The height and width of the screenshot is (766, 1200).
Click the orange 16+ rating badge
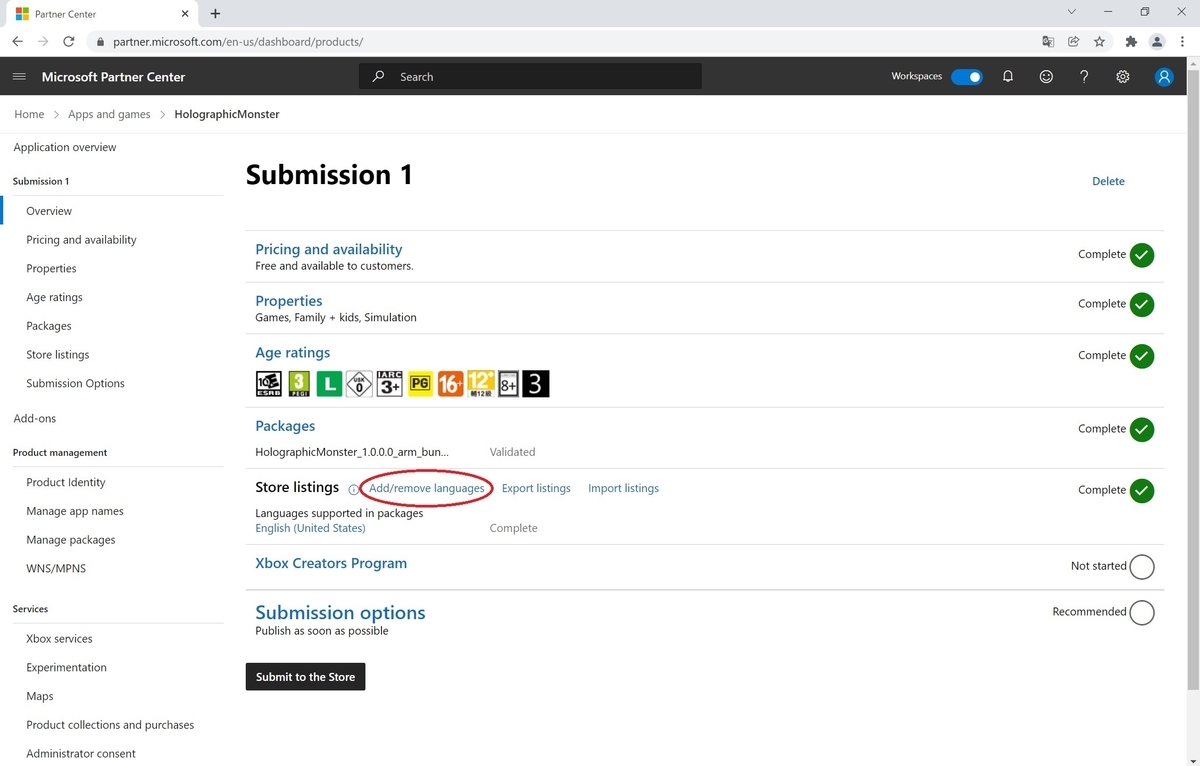pyautogui.click(x=450, y=384)
